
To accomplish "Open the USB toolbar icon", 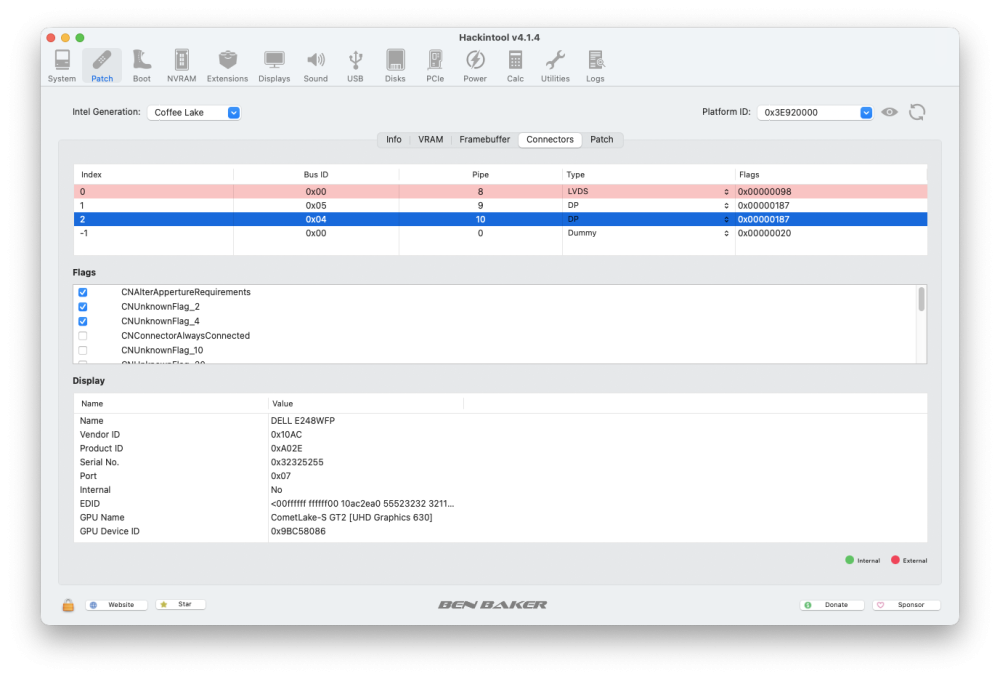I will 355,66.
